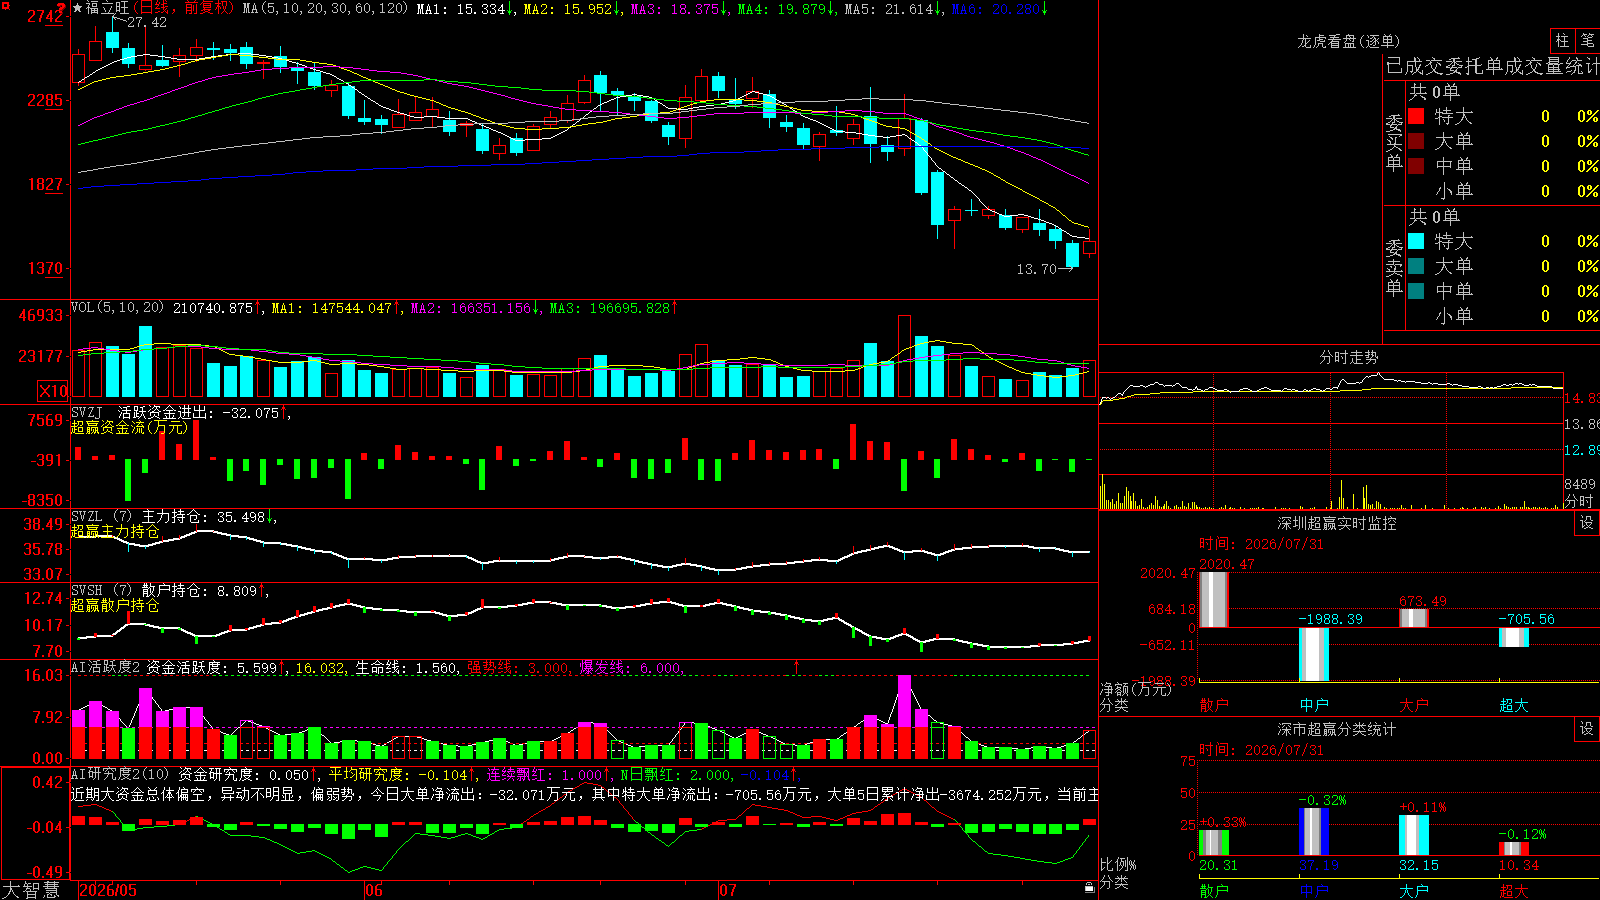Click the 散户 net amount bar 2020.47
This screenshot has height=900, width=1600.
(1213, 600)
